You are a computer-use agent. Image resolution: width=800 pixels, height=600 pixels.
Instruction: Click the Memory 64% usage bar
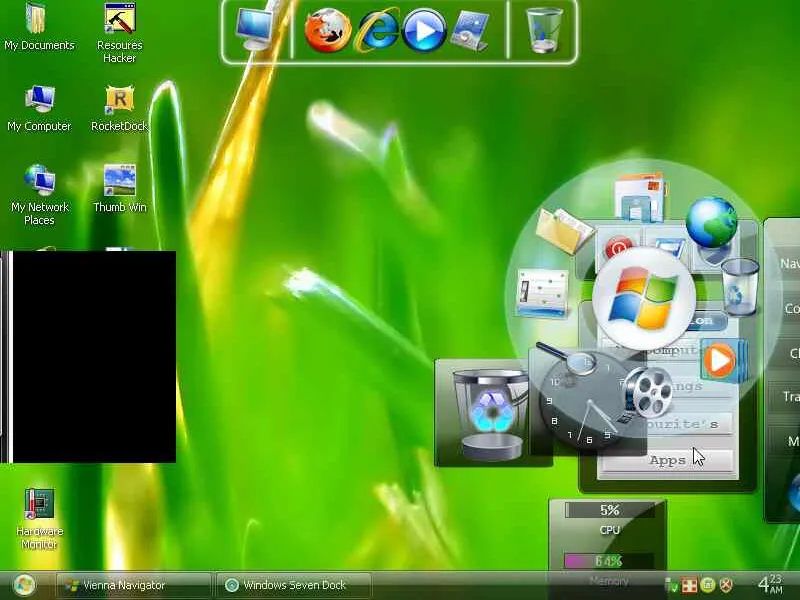pyautogui.click(x=608, y=561)
